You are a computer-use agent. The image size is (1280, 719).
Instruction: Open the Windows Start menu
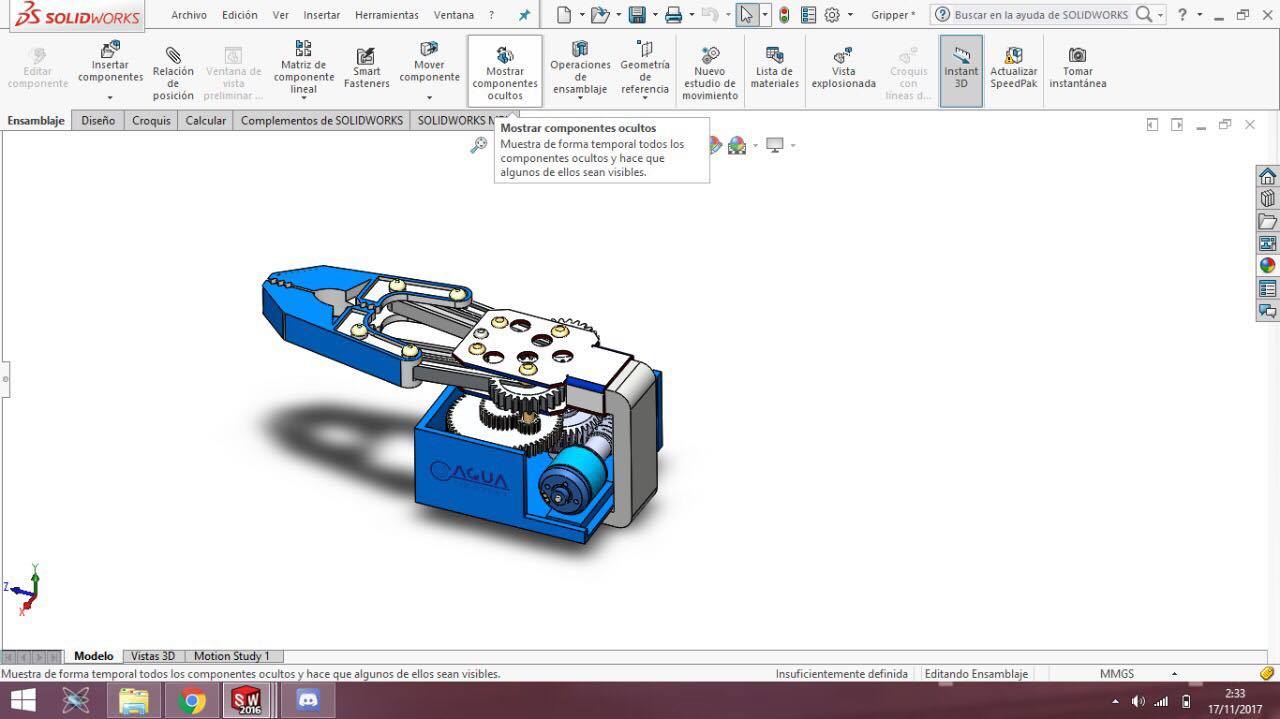22,700
